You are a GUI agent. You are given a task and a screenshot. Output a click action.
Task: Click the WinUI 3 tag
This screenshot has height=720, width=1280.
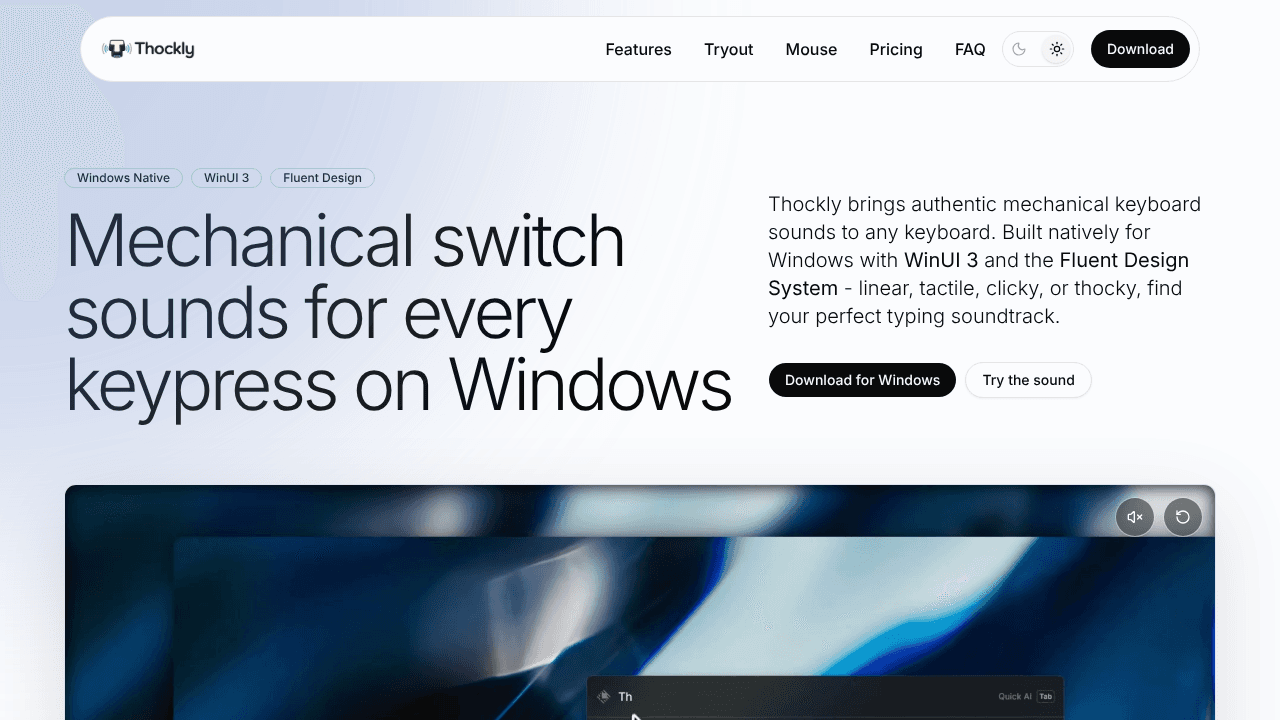coord(226,178)
